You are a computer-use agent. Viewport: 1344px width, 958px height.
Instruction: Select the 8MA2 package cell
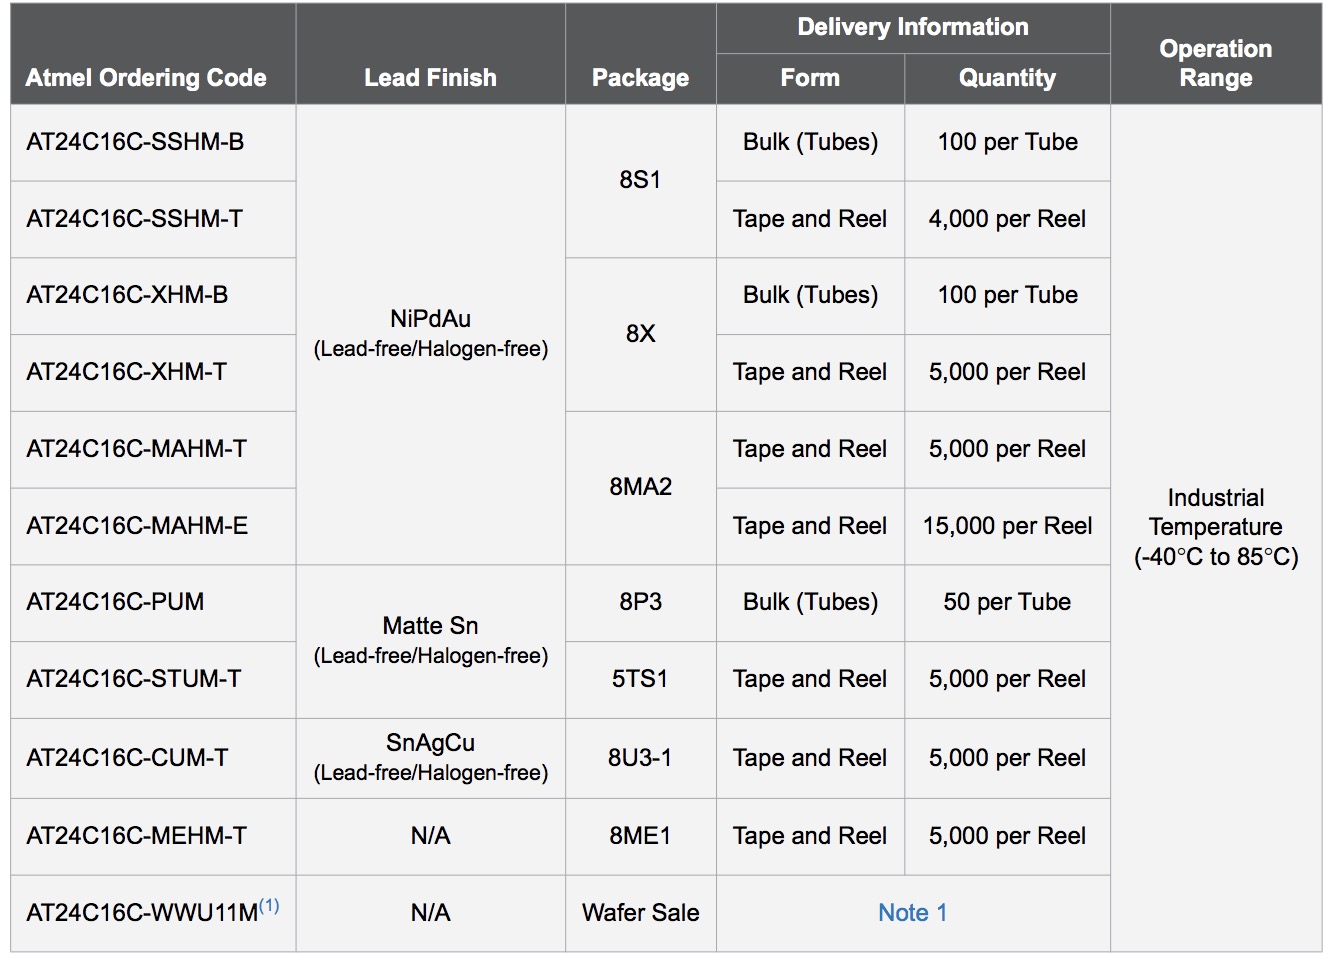click(x=640, y=487)
